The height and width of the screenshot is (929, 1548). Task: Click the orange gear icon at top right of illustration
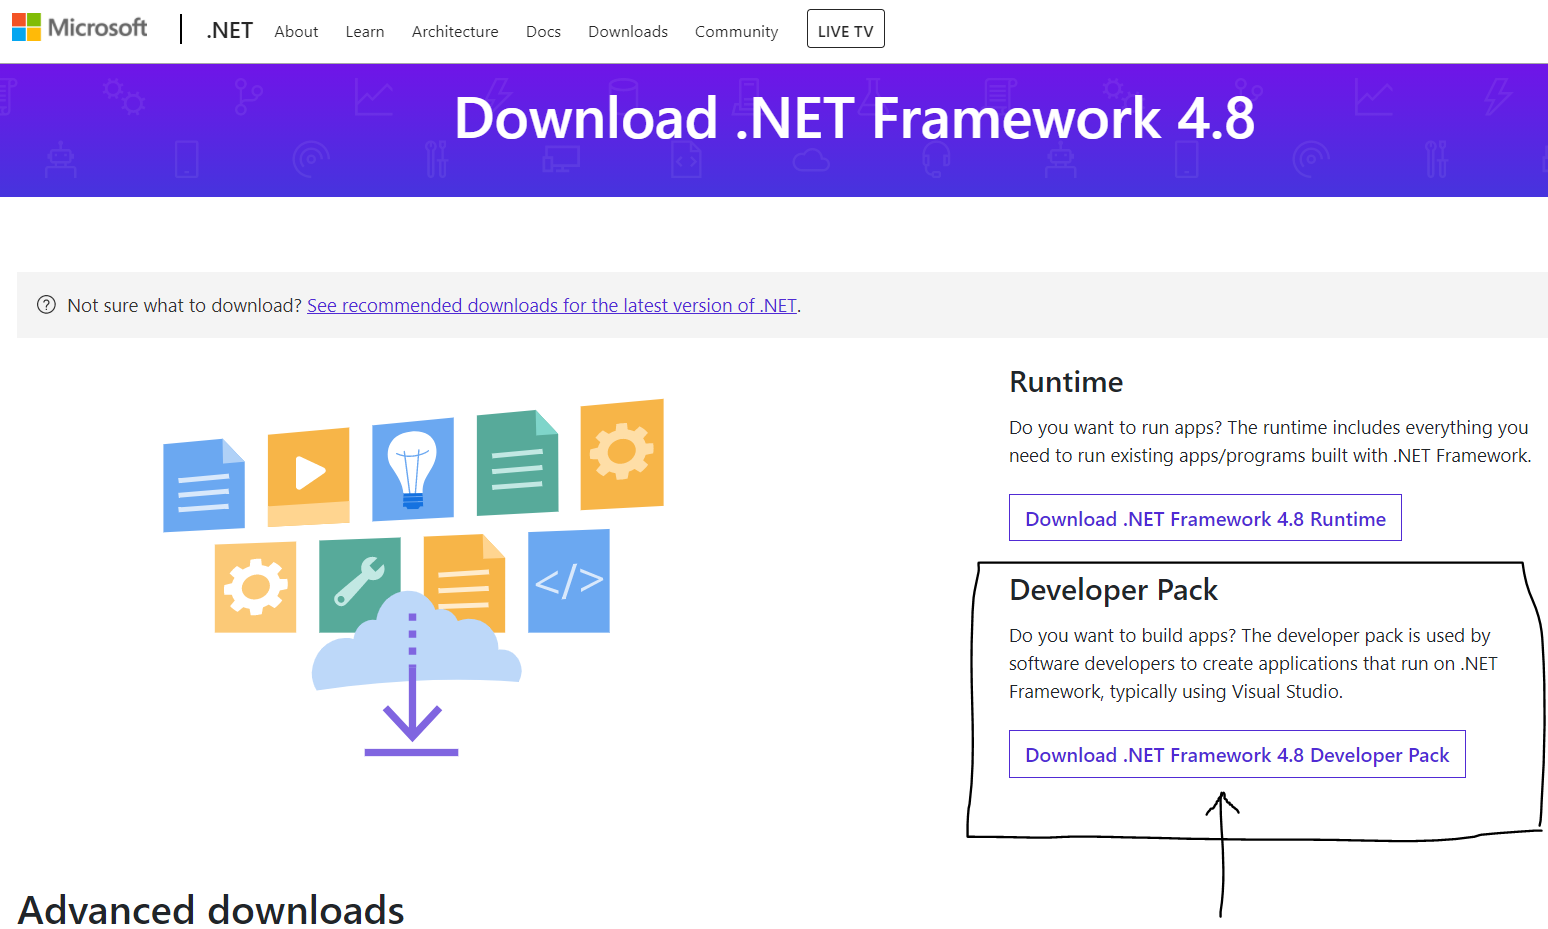point(622,454)
